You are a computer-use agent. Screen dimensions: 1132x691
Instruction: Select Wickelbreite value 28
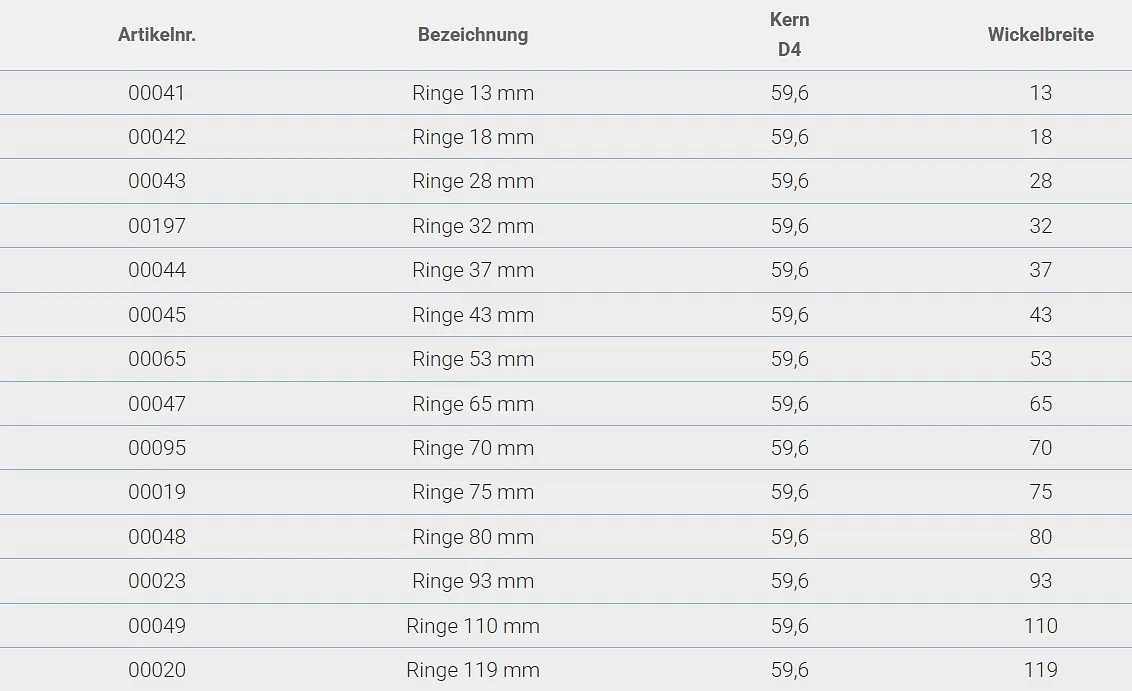[1040, 181]
